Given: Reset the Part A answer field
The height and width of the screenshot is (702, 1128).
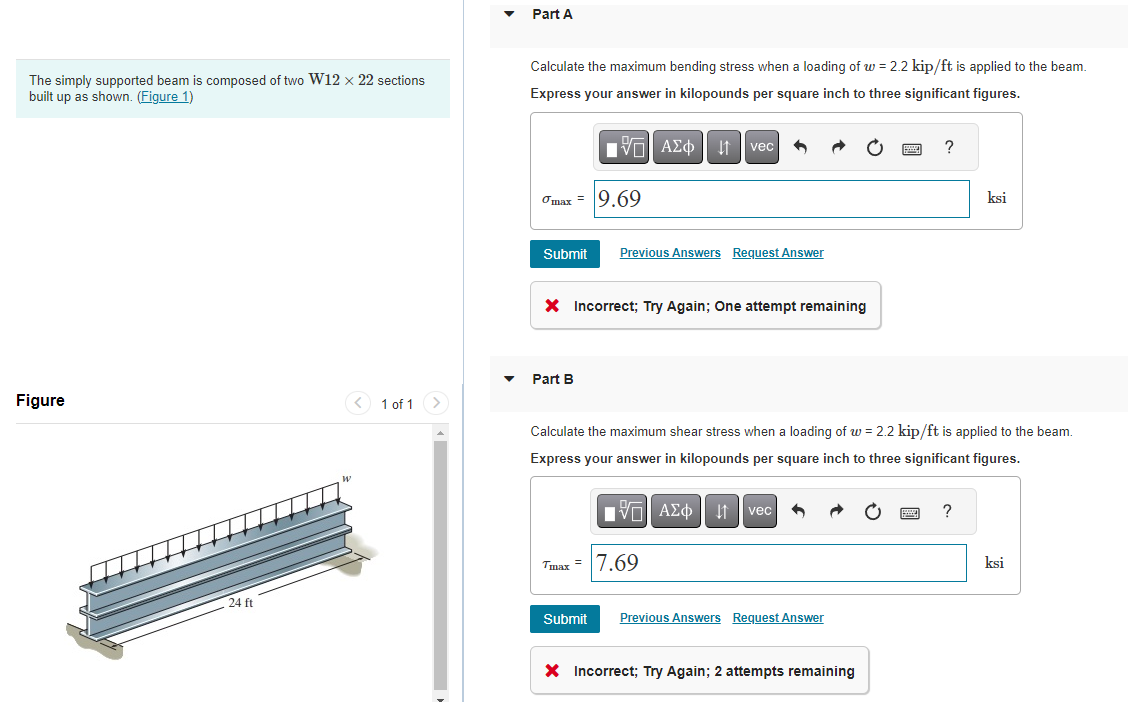Looking at the screenshot, I should [875, 147].
